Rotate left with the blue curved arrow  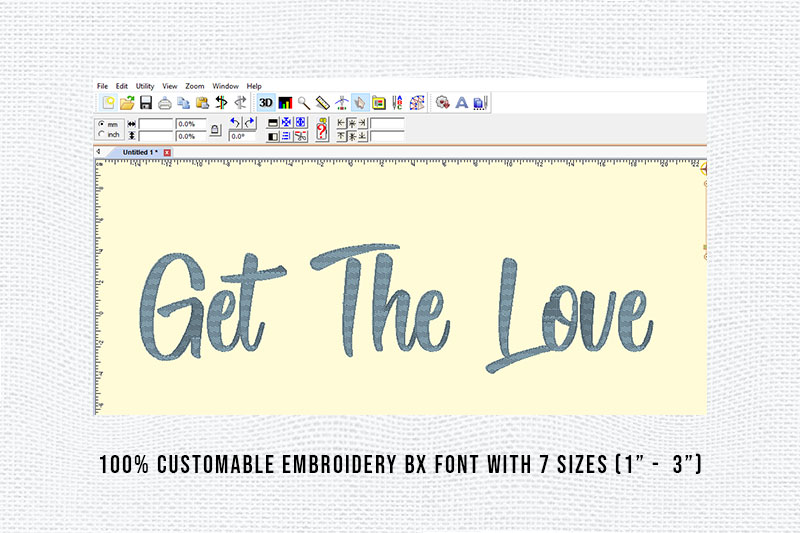(x=235, y=123)
